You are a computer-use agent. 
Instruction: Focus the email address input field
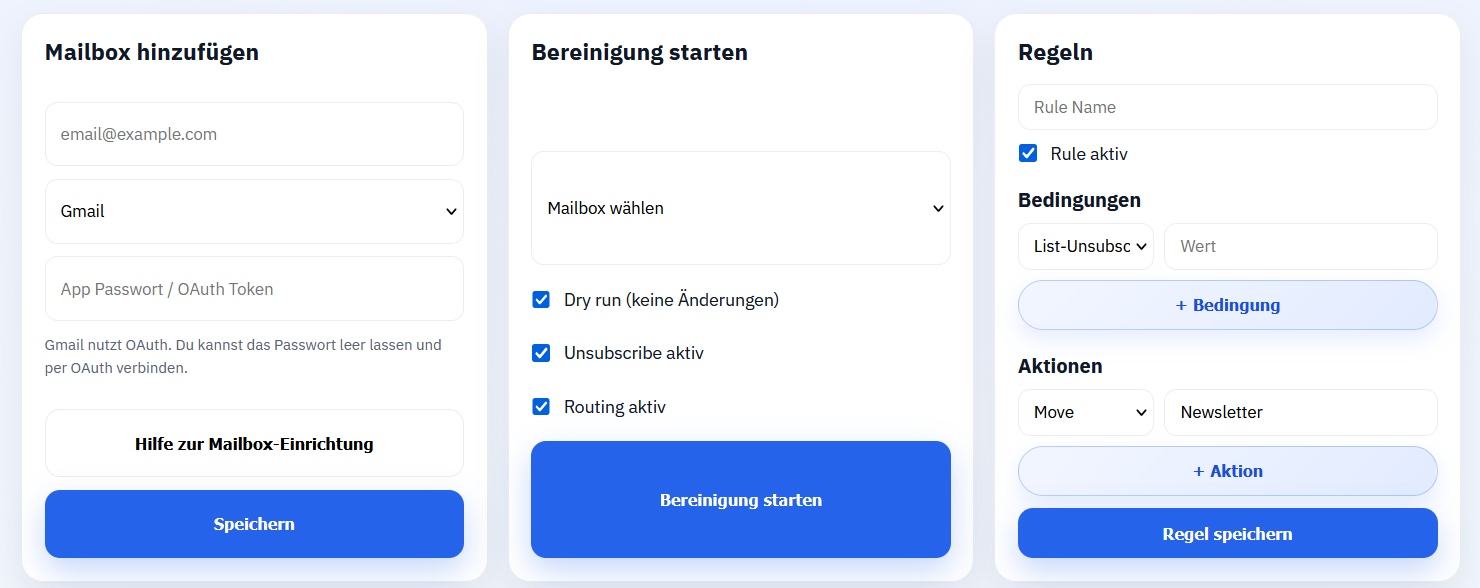[254, 134]
